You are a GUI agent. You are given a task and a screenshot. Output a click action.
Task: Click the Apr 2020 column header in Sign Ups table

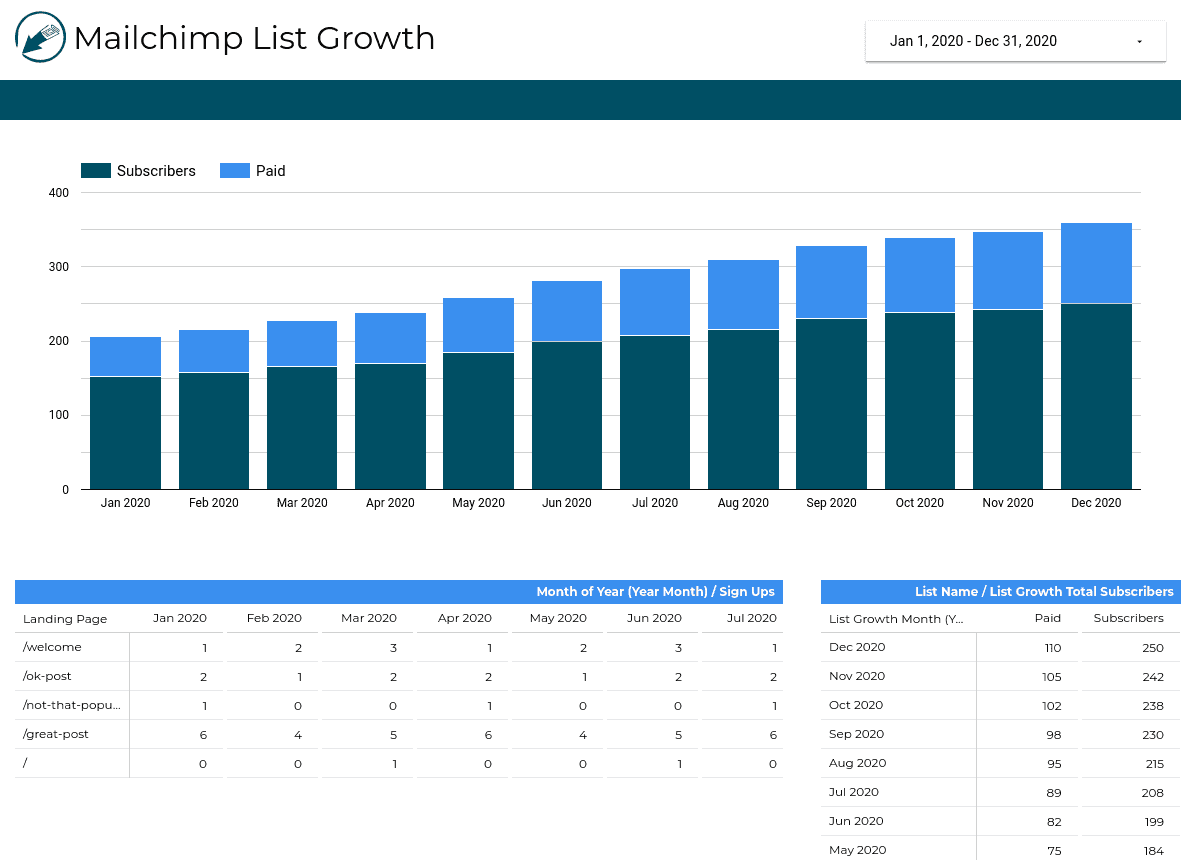click(465, 618)
